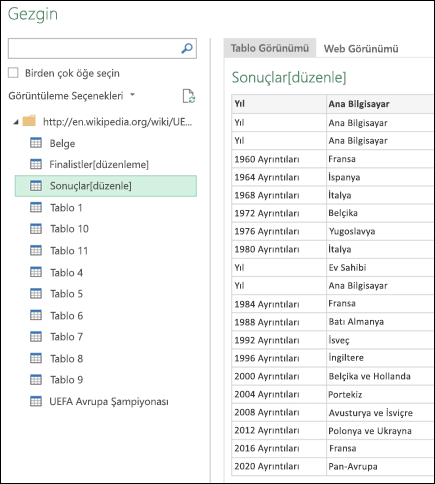The height and width of the screenshot is (484, 435).
Task: Click the http://en.wikipedia.org/wiki/UE... folder label
Action: (118, 122)
